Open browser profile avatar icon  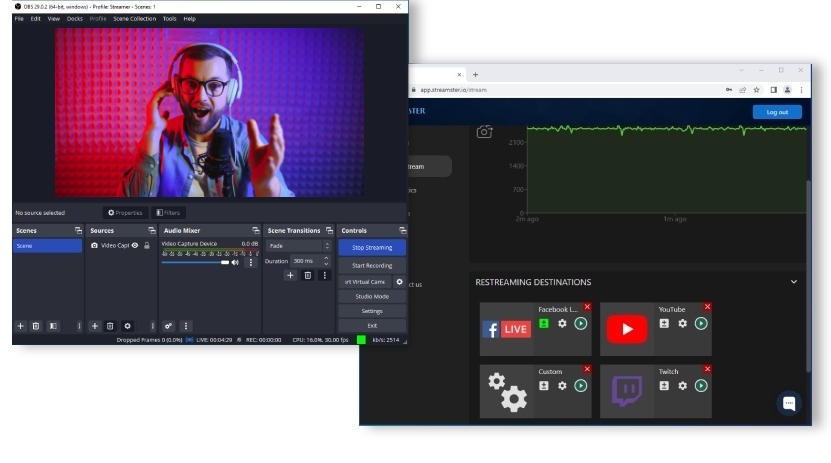point(788,90)
